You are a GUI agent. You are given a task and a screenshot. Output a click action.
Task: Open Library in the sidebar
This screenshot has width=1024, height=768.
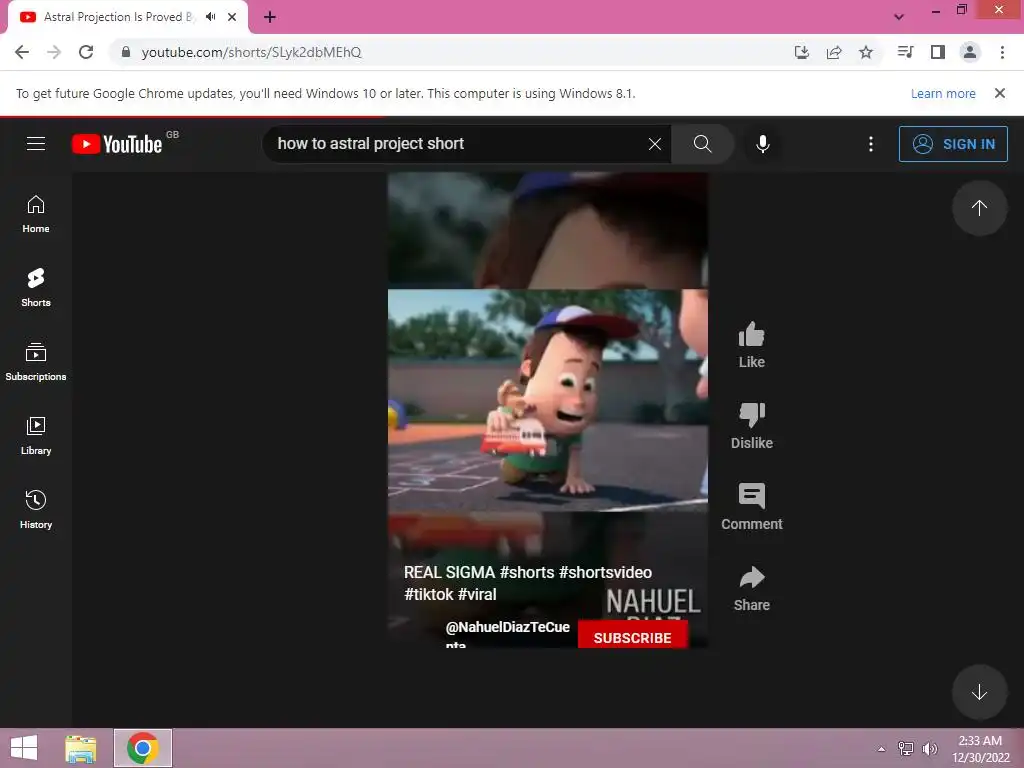[36, 436]
